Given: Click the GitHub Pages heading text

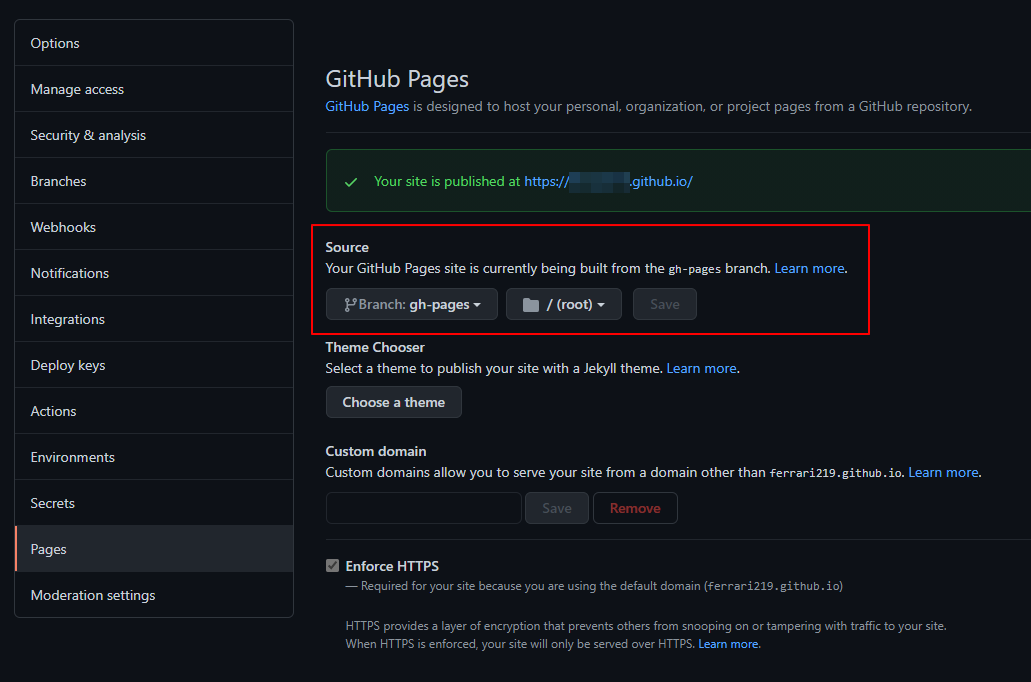Looking at the screenshot, I should pyautogui.click(x=397, y=79).
